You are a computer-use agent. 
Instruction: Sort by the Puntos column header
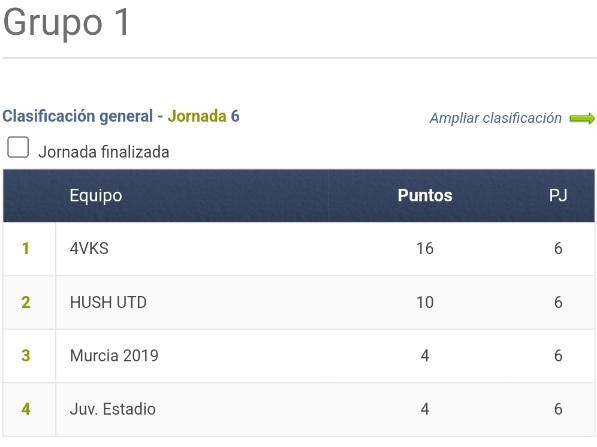(425, 195)
